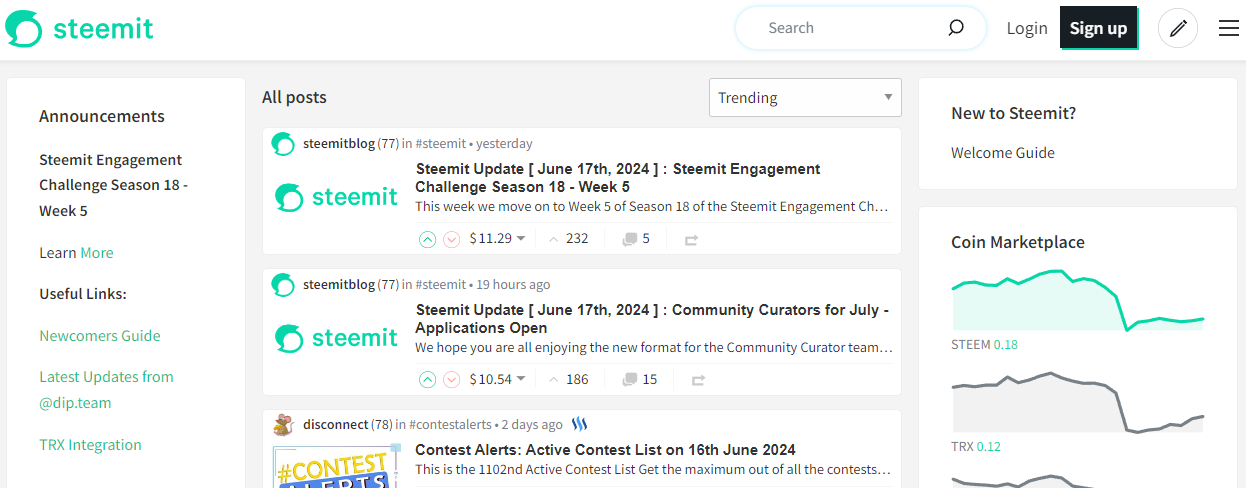1246x488 pixels.
Task: Expand payout details for $10.54
Action: point(497,380)
